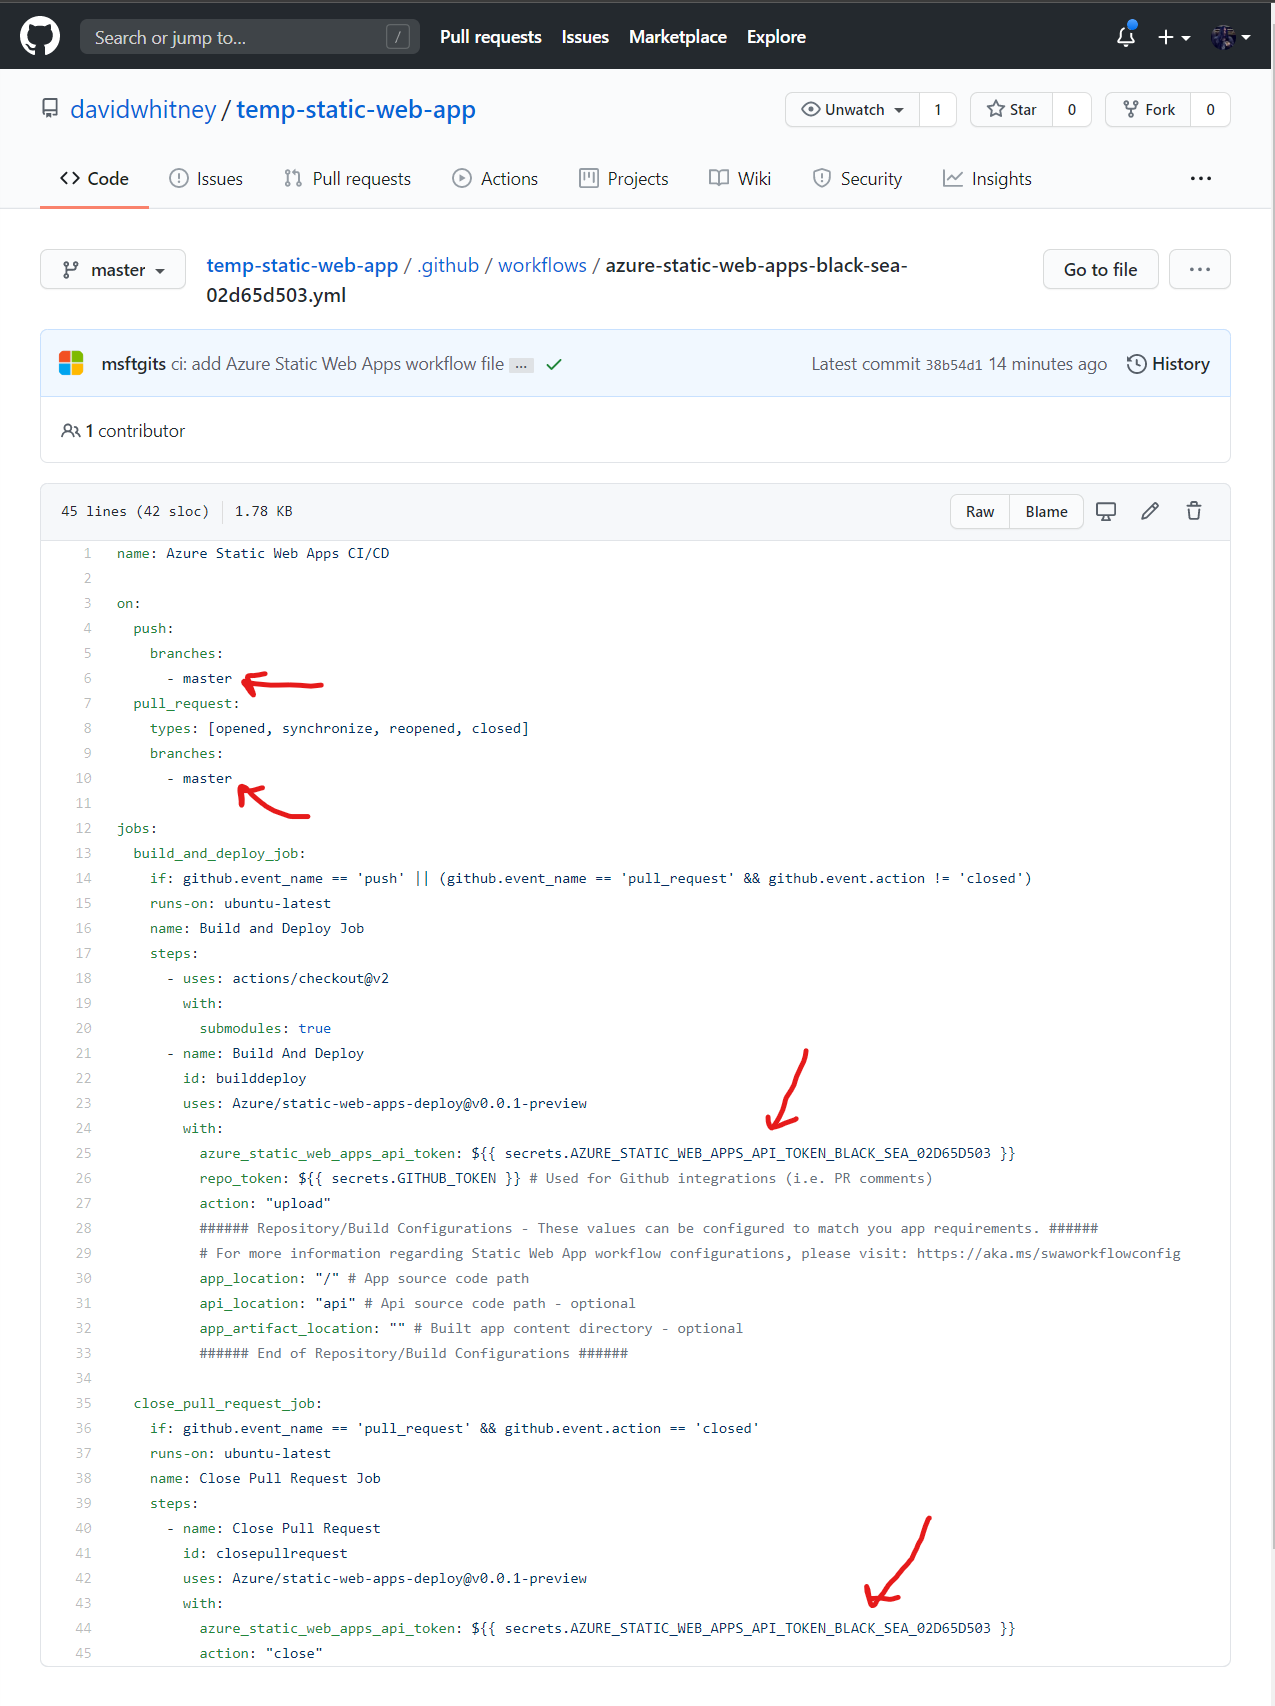View the forks count next to Fork

(x=1211, y=110)
